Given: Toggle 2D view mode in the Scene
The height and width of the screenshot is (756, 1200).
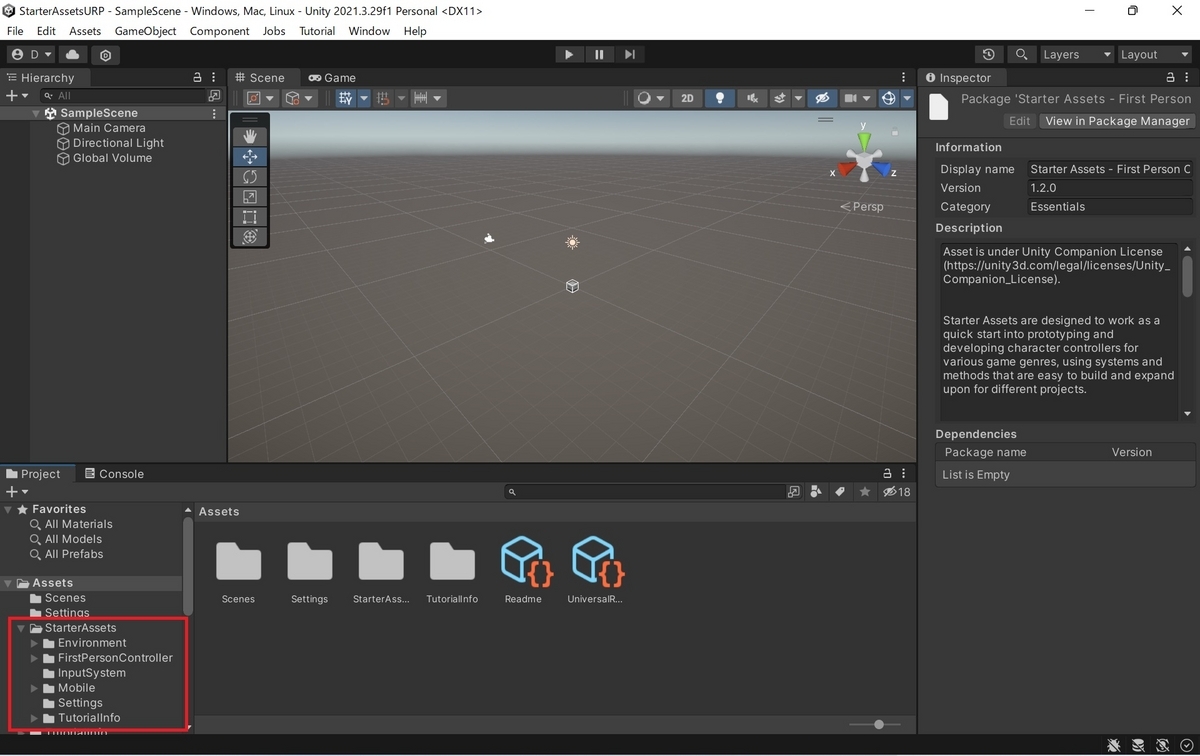Looking at the screenshot, I should pos(687,97).
